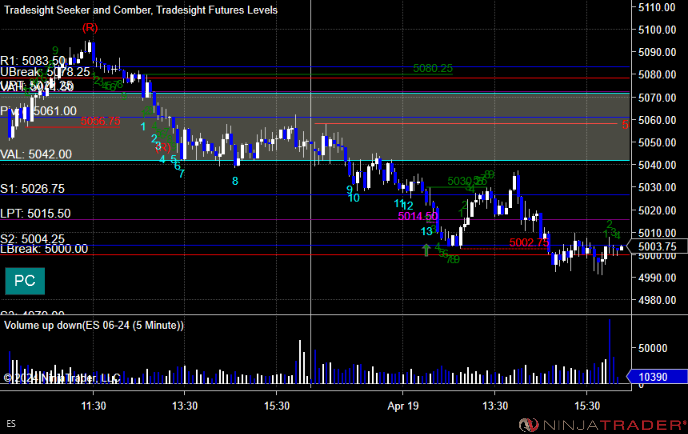Click the red 5056.75 price label

[x=100, y=121]
